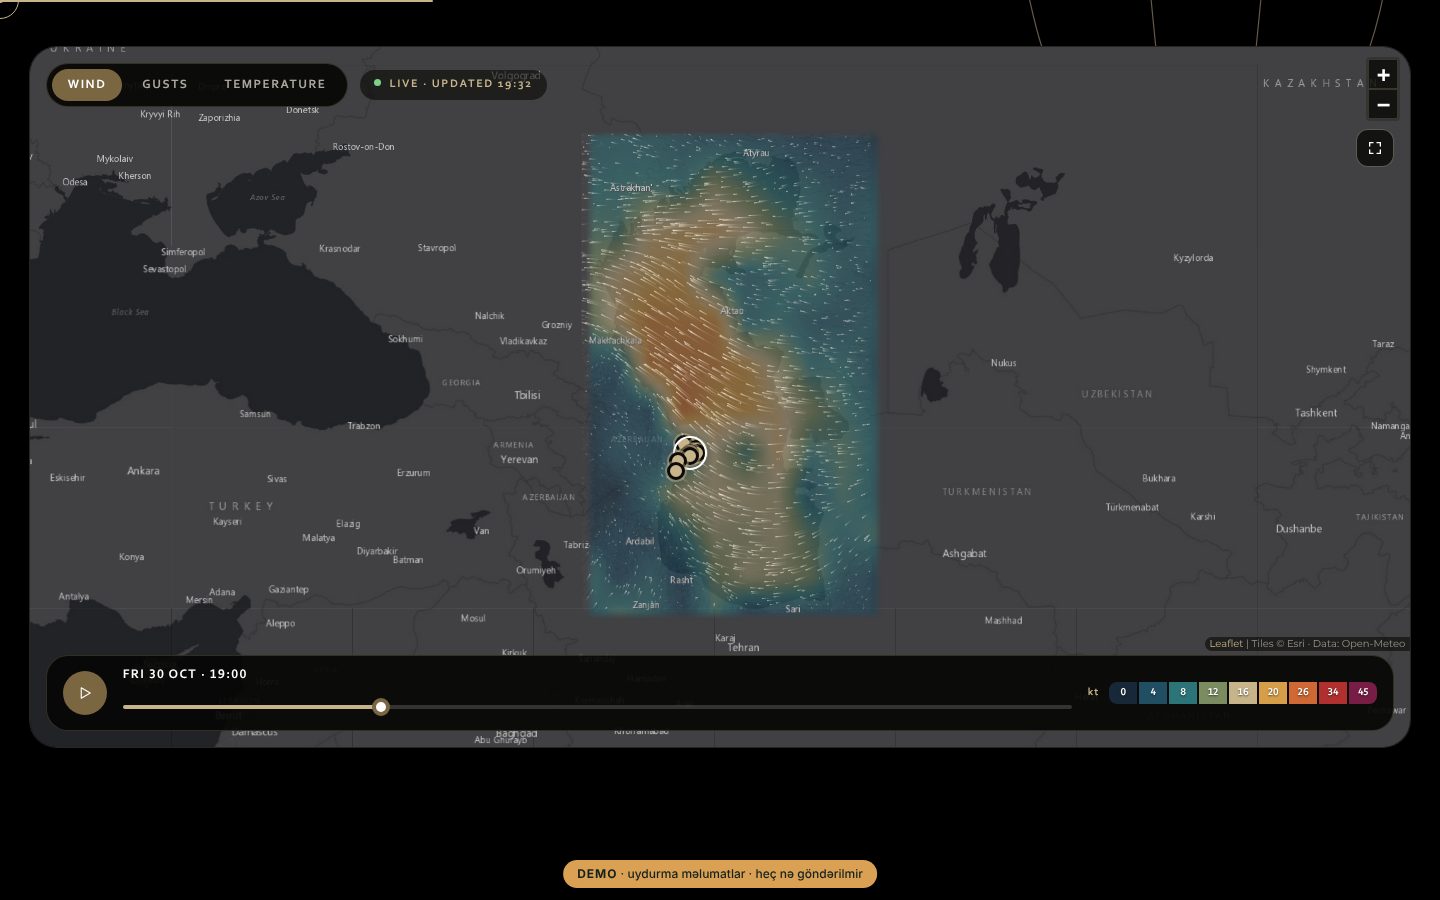The image size is (1440, 900).
Task: Enter fullscreen map view
Action: coord(1375,148)
